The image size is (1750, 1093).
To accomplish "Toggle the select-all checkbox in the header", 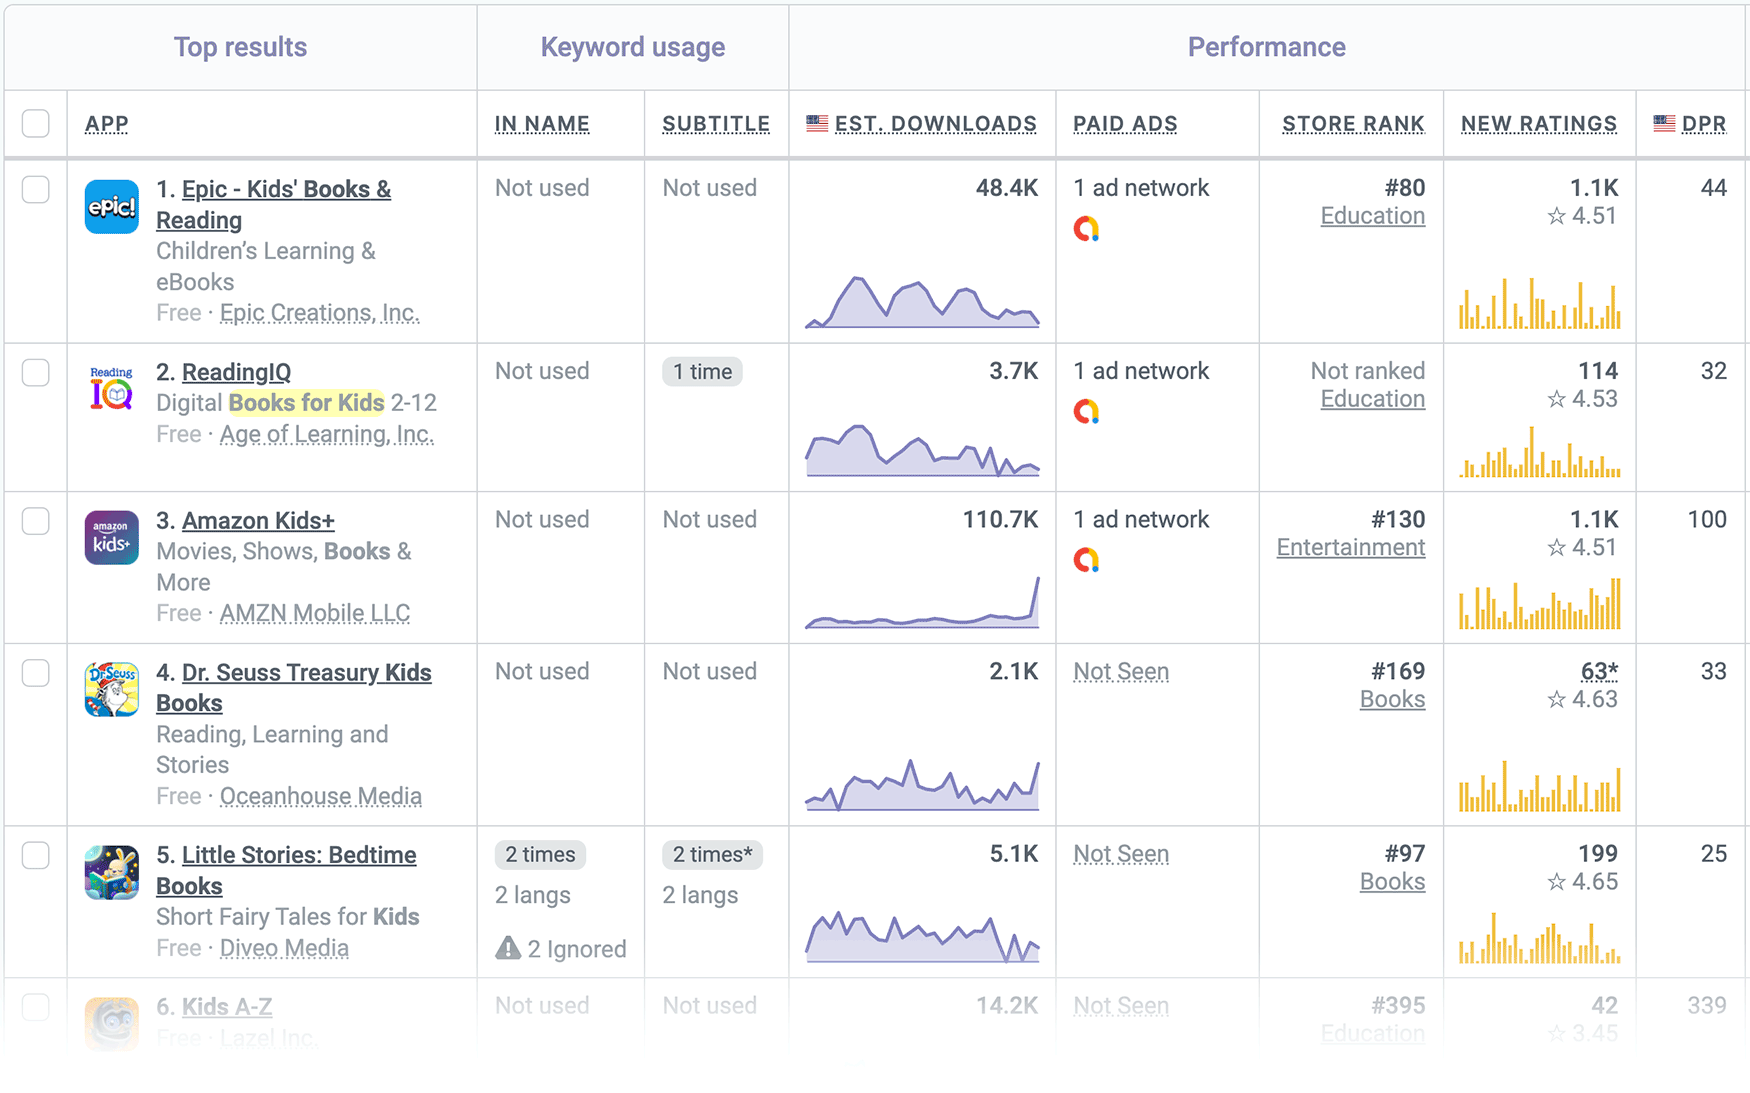I will [x=36, y=123].
